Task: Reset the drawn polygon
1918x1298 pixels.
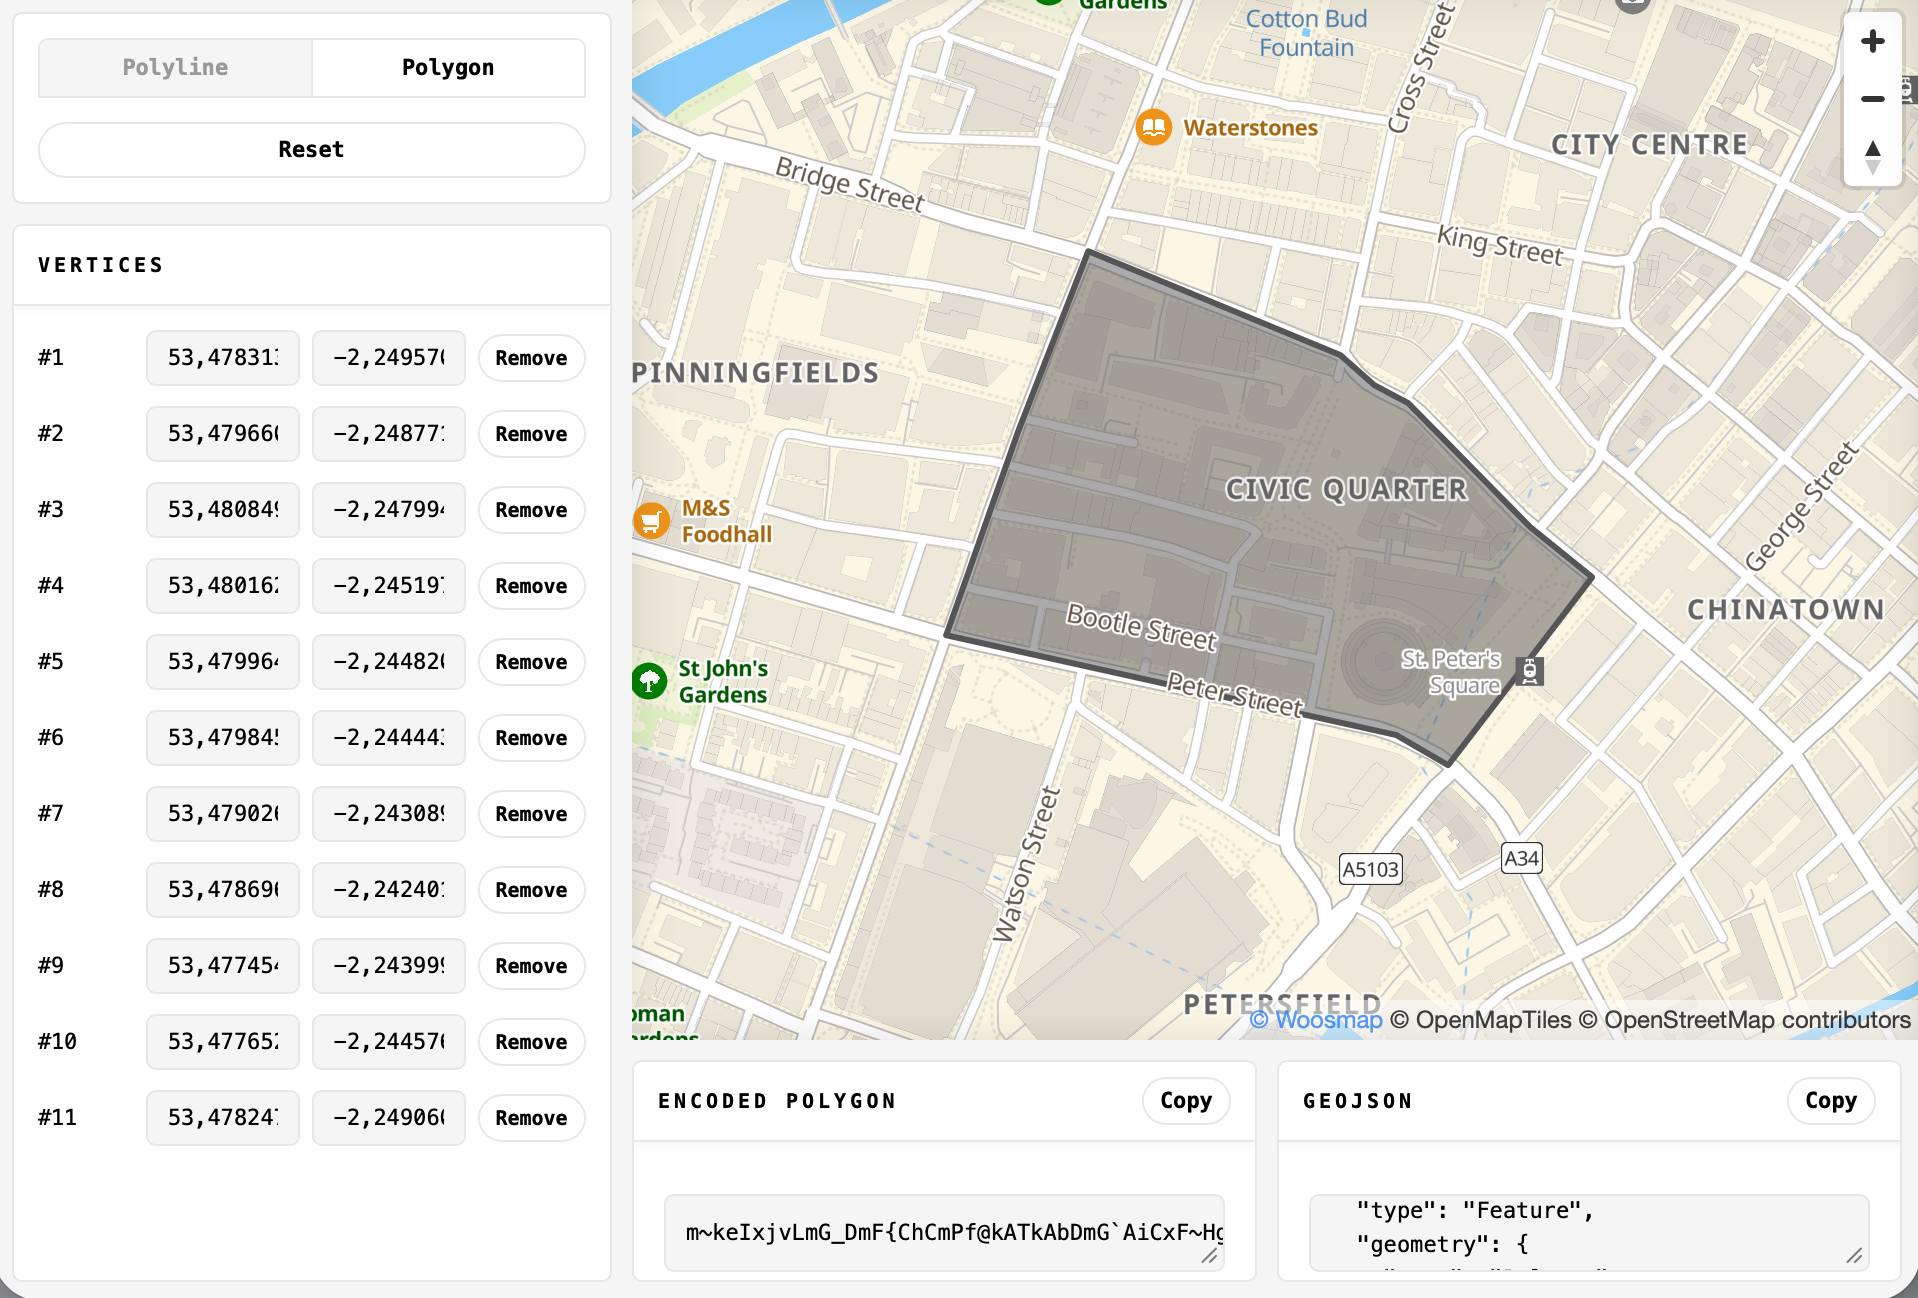Action: pyautogui.click(x=311, y=149)
